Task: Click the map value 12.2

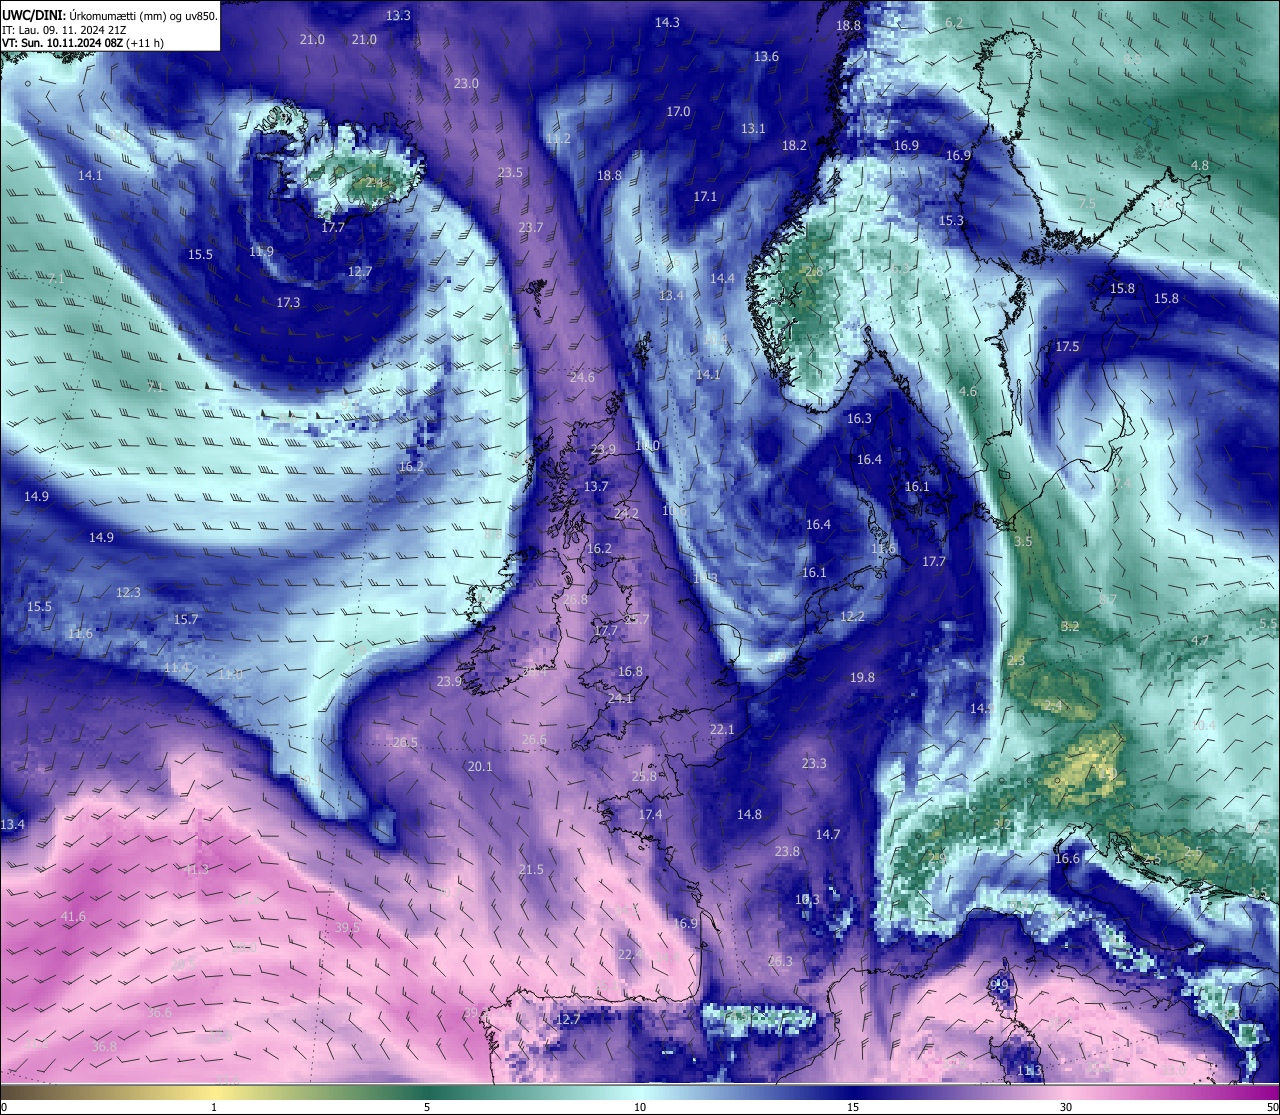Action: click(x=852, y=617)
